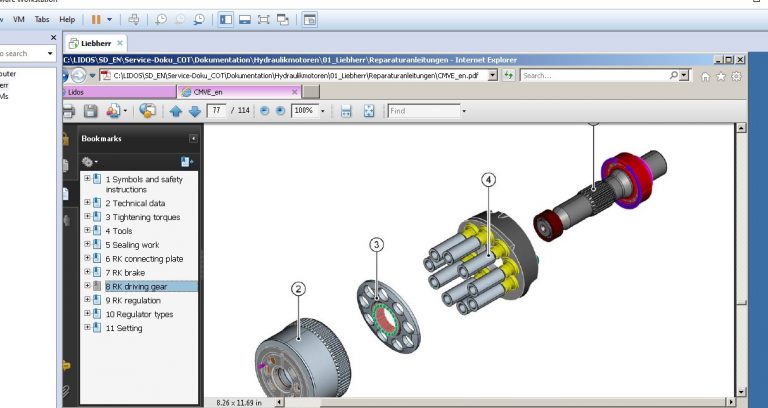The image size is (768, 408).
Task: Enter VMware full screen mode
Action: (x=264, y=20)
